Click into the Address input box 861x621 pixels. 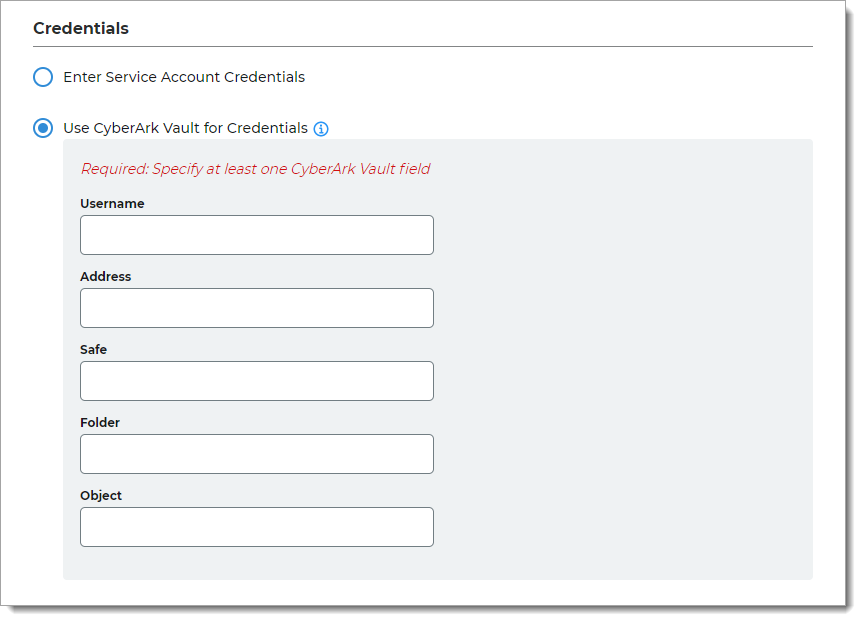tap(257, 308)
